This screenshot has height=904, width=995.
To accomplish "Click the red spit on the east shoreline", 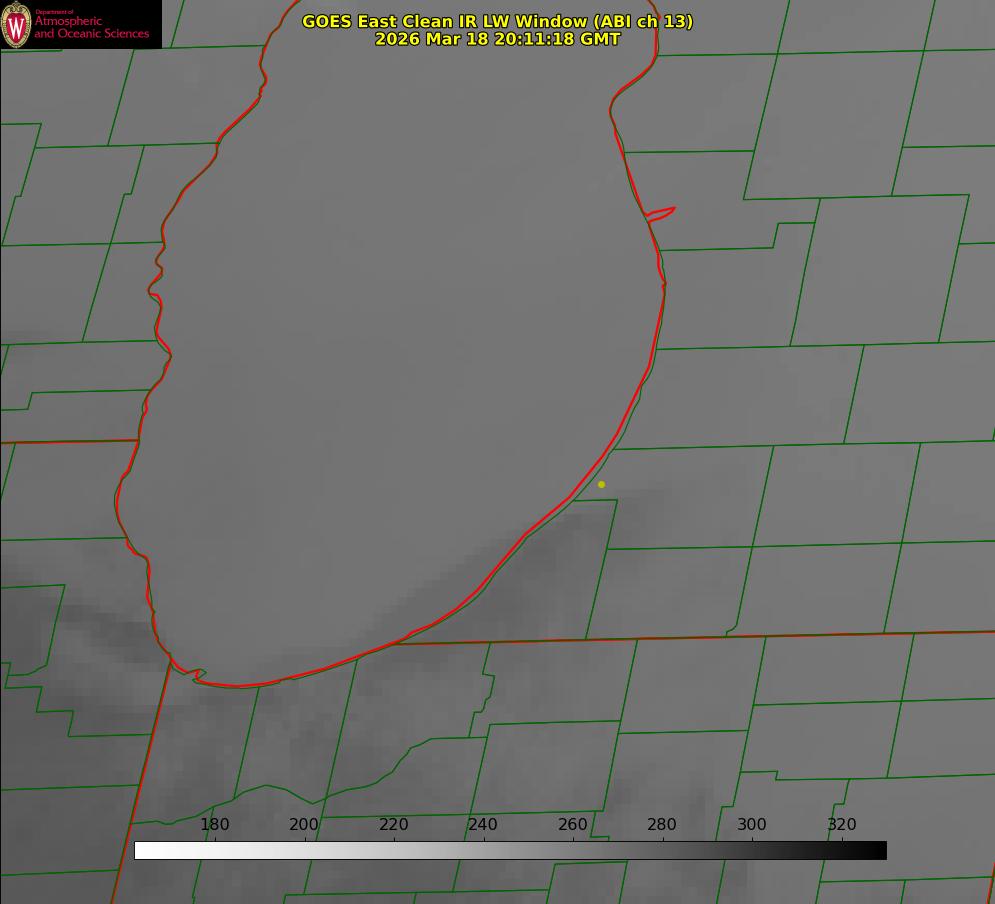I will (662, 212).
